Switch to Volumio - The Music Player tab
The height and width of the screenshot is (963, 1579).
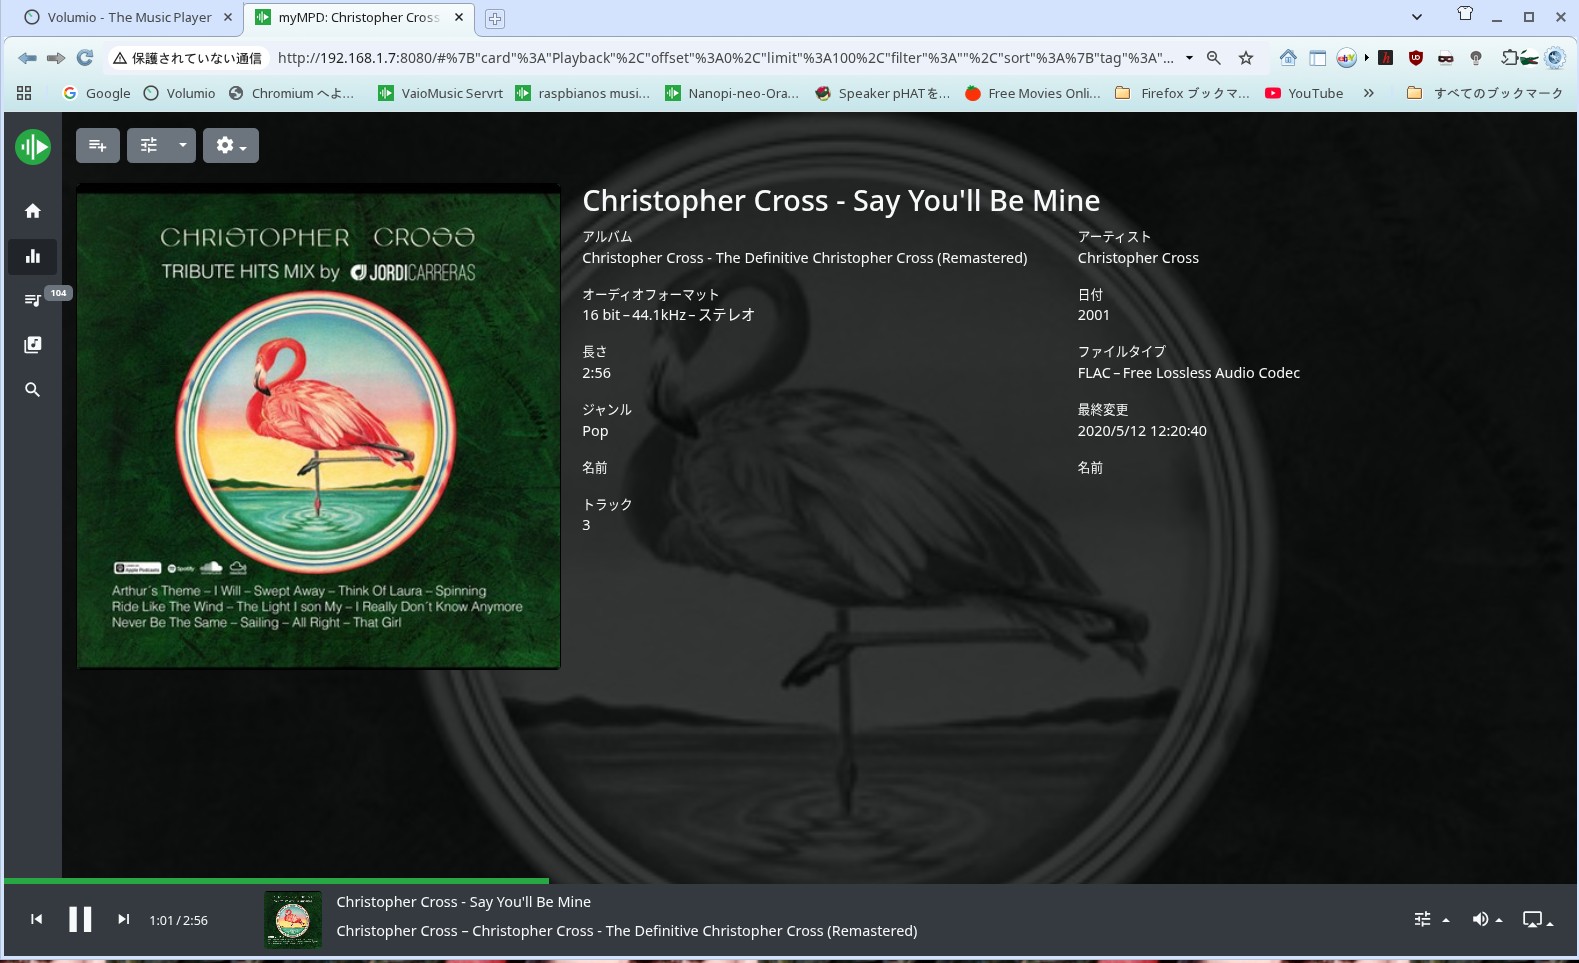(130, 17)
